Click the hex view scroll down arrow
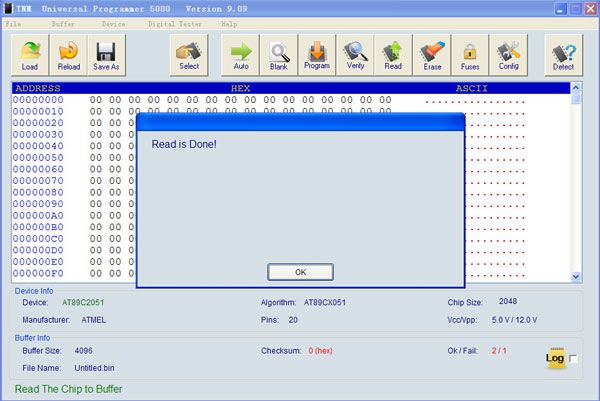Screen dimensions: 600x401 coord(576,276)
